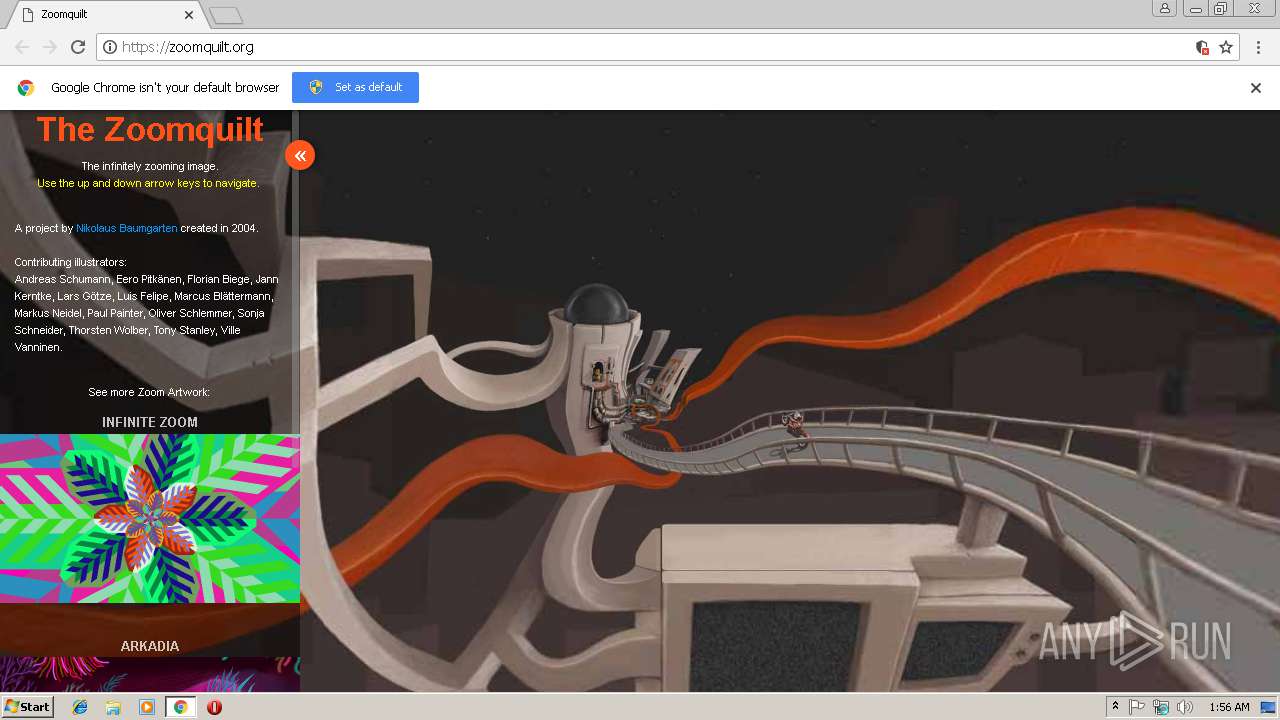
Task: Click the clock showing 1:56 AM
Action: click(1229, 707)
